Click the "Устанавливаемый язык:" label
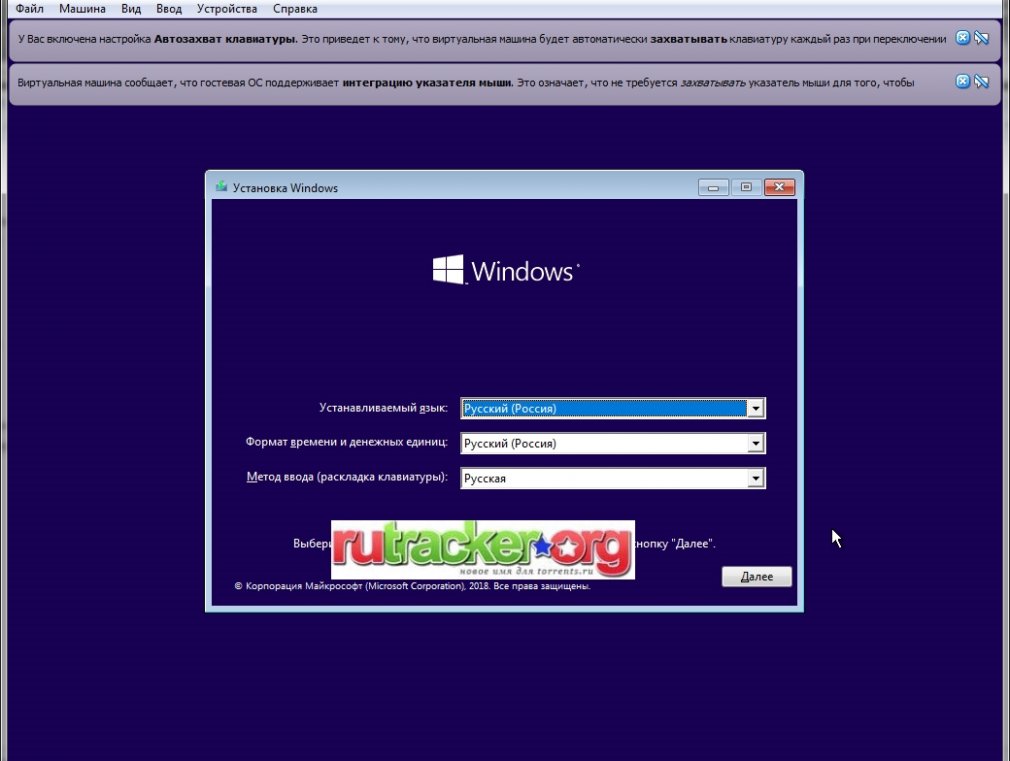 pos(383,408)
